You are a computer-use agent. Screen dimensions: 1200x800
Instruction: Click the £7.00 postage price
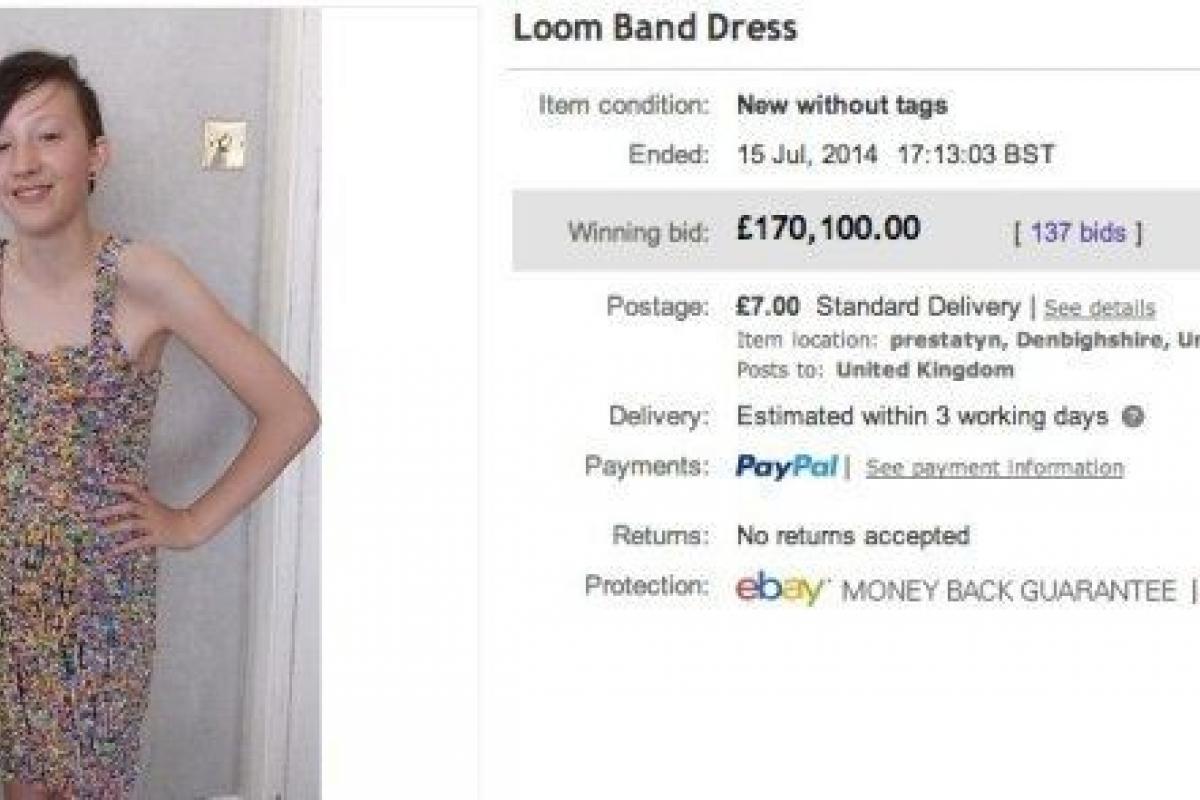tap(768, 306)
